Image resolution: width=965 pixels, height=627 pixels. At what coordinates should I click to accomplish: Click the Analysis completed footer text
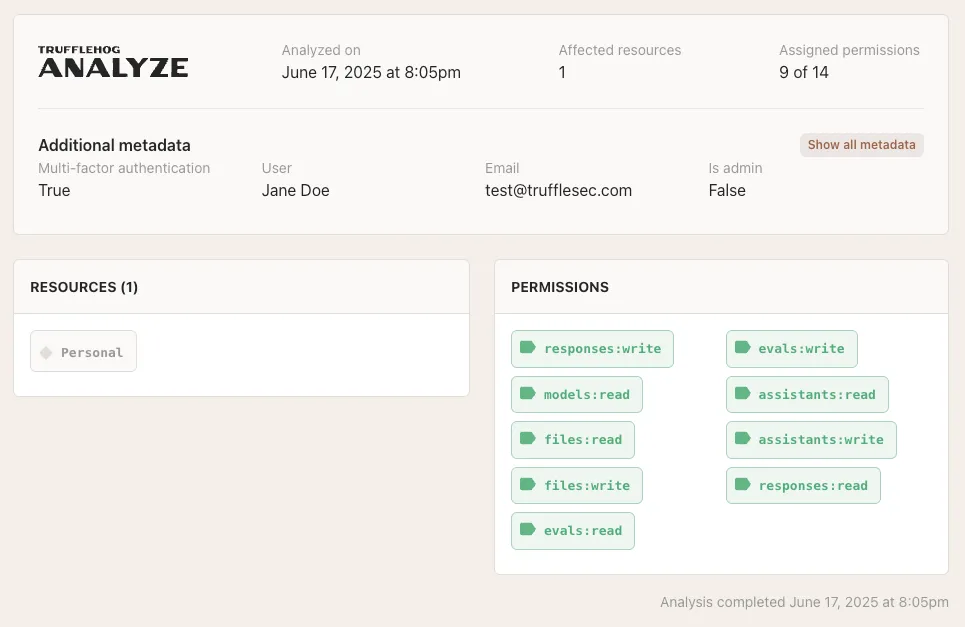click(804, 602)
